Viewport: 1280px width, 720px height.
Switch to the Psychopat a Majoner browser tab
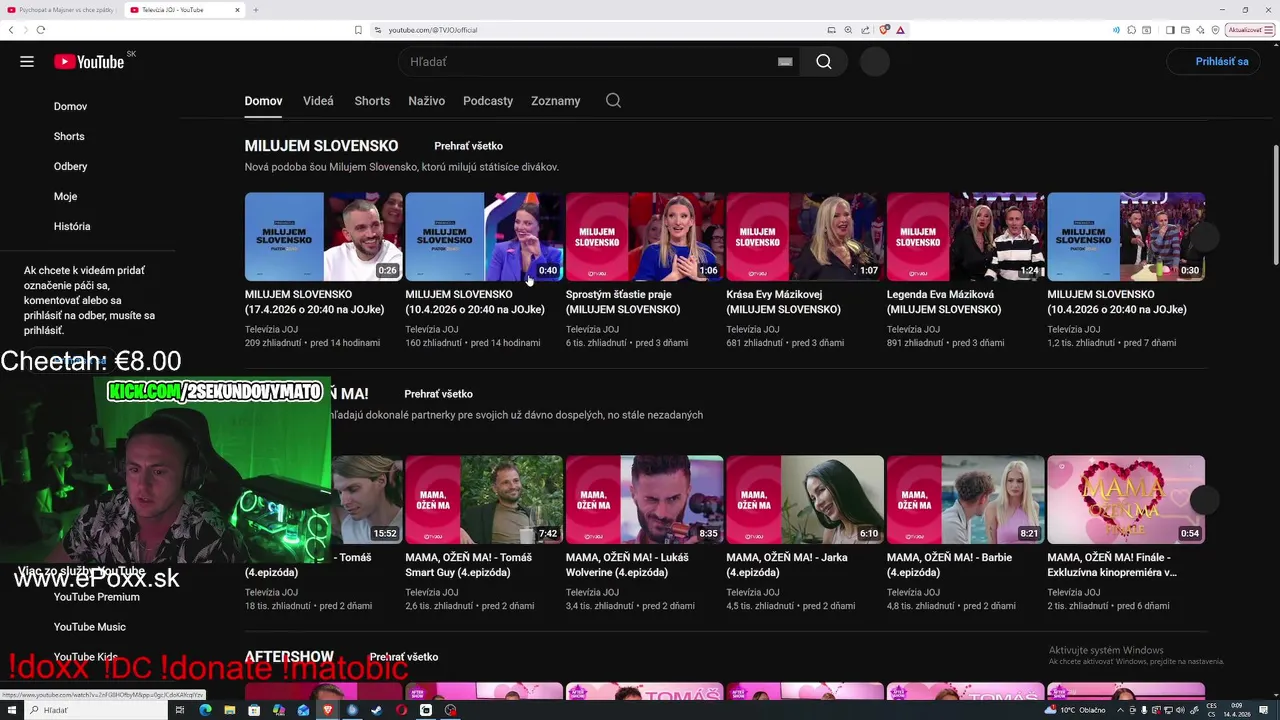pos(60,10)
